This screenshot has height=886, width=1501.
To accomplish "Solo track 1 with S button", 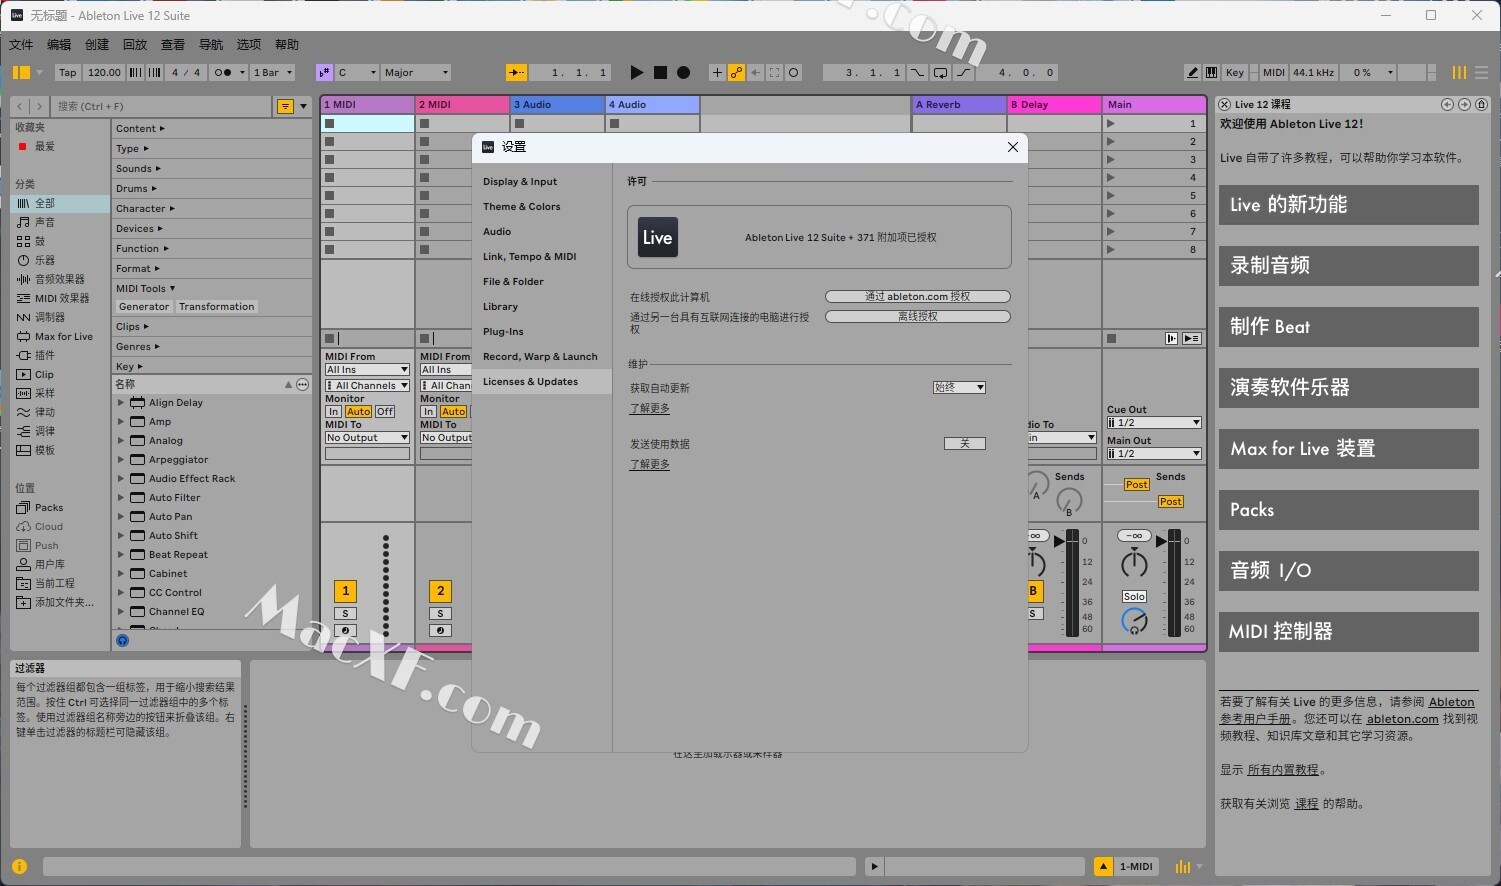I will pos(345,614).
